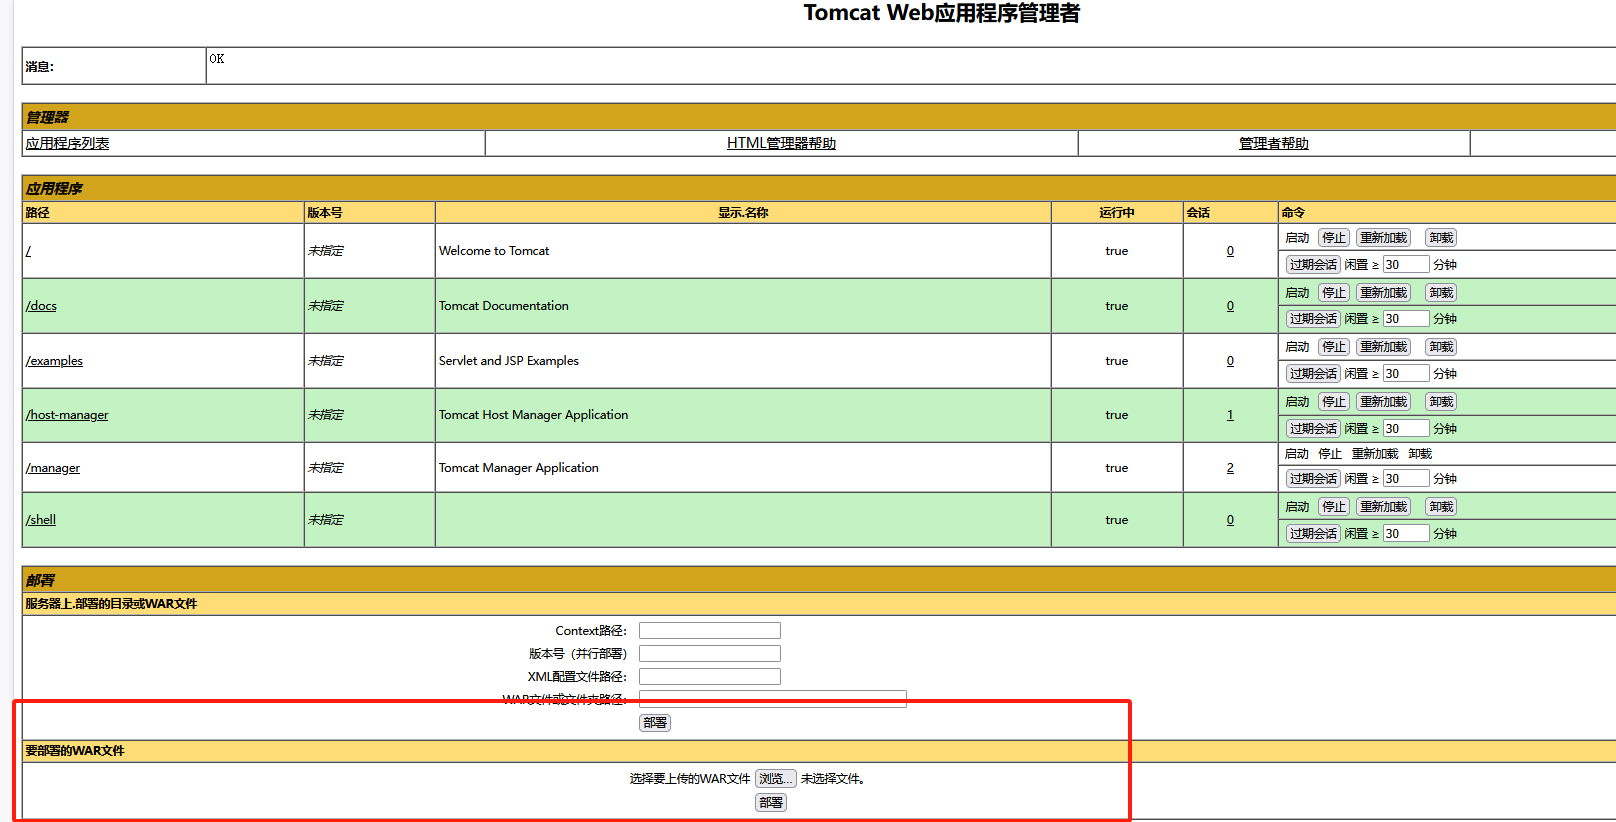Click 部署 button under server directory form

pos(655,723)
